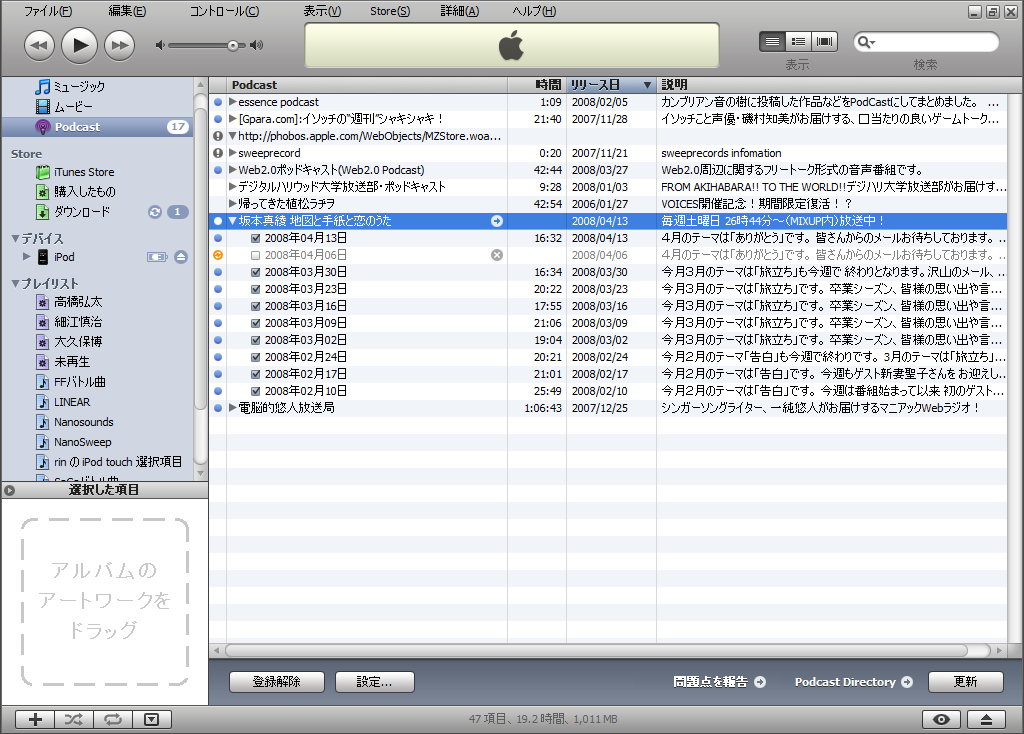Adjust the volume slider knob
This screenshot has height=734, width=1024.
pyautogui.click(x=232, y=45)
